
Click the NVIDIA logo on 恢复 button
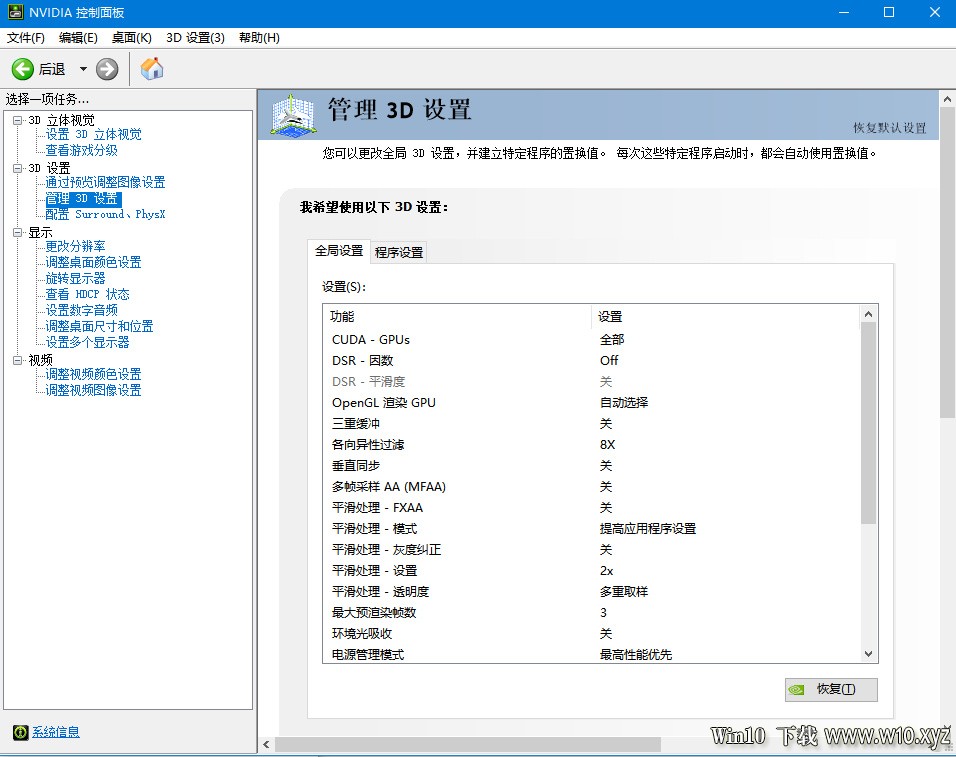pos(796,690)
